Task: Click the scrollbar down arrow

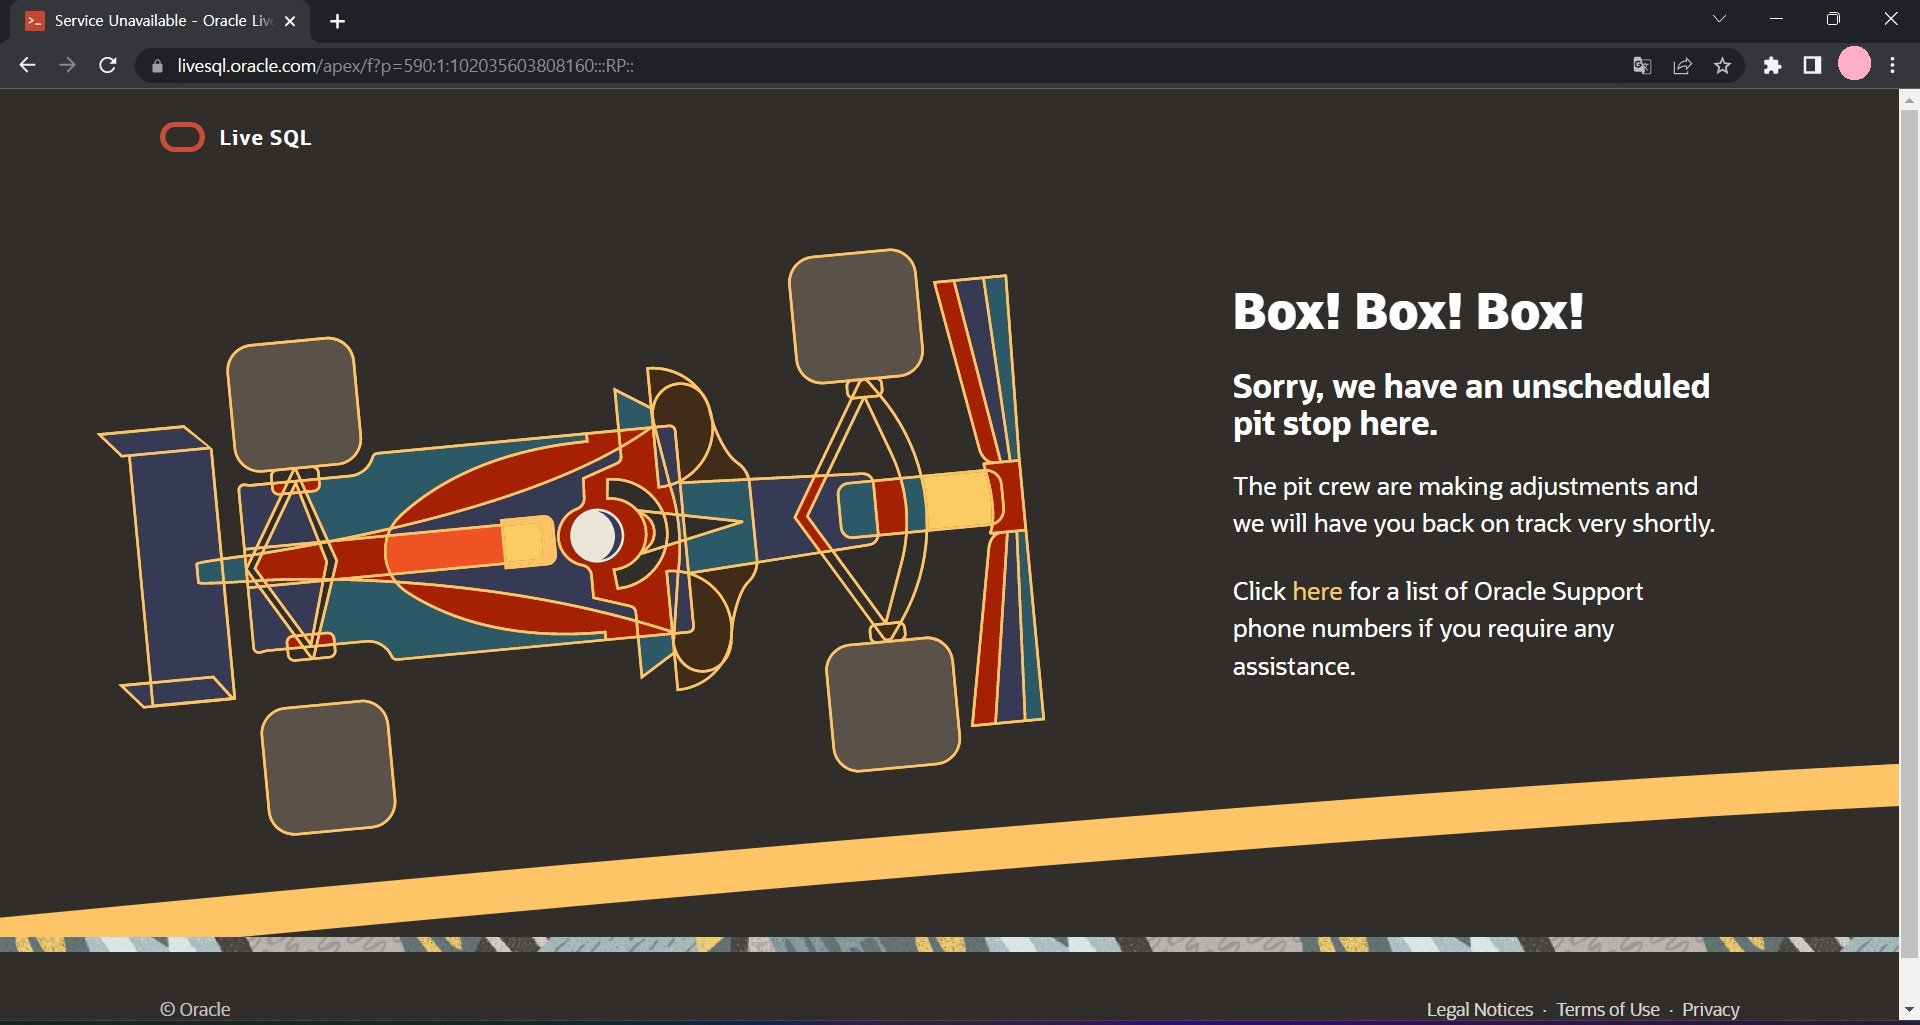Action: (1909, 1010)
